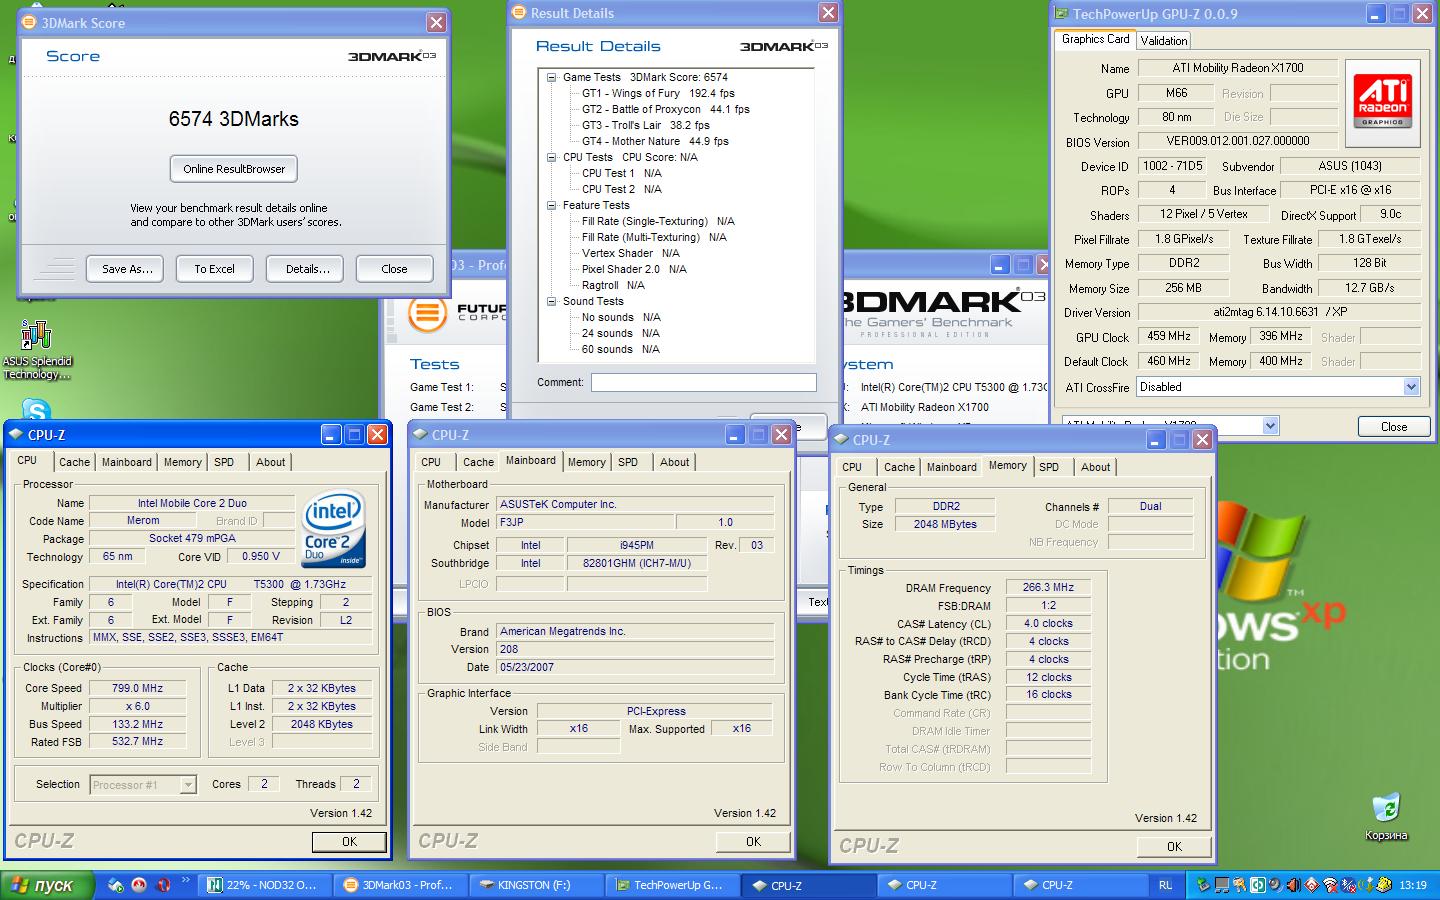Select the Pixel Shader 2.0 tree row
The width and height of the screenshot is (1440, 900).
(634, 269)
